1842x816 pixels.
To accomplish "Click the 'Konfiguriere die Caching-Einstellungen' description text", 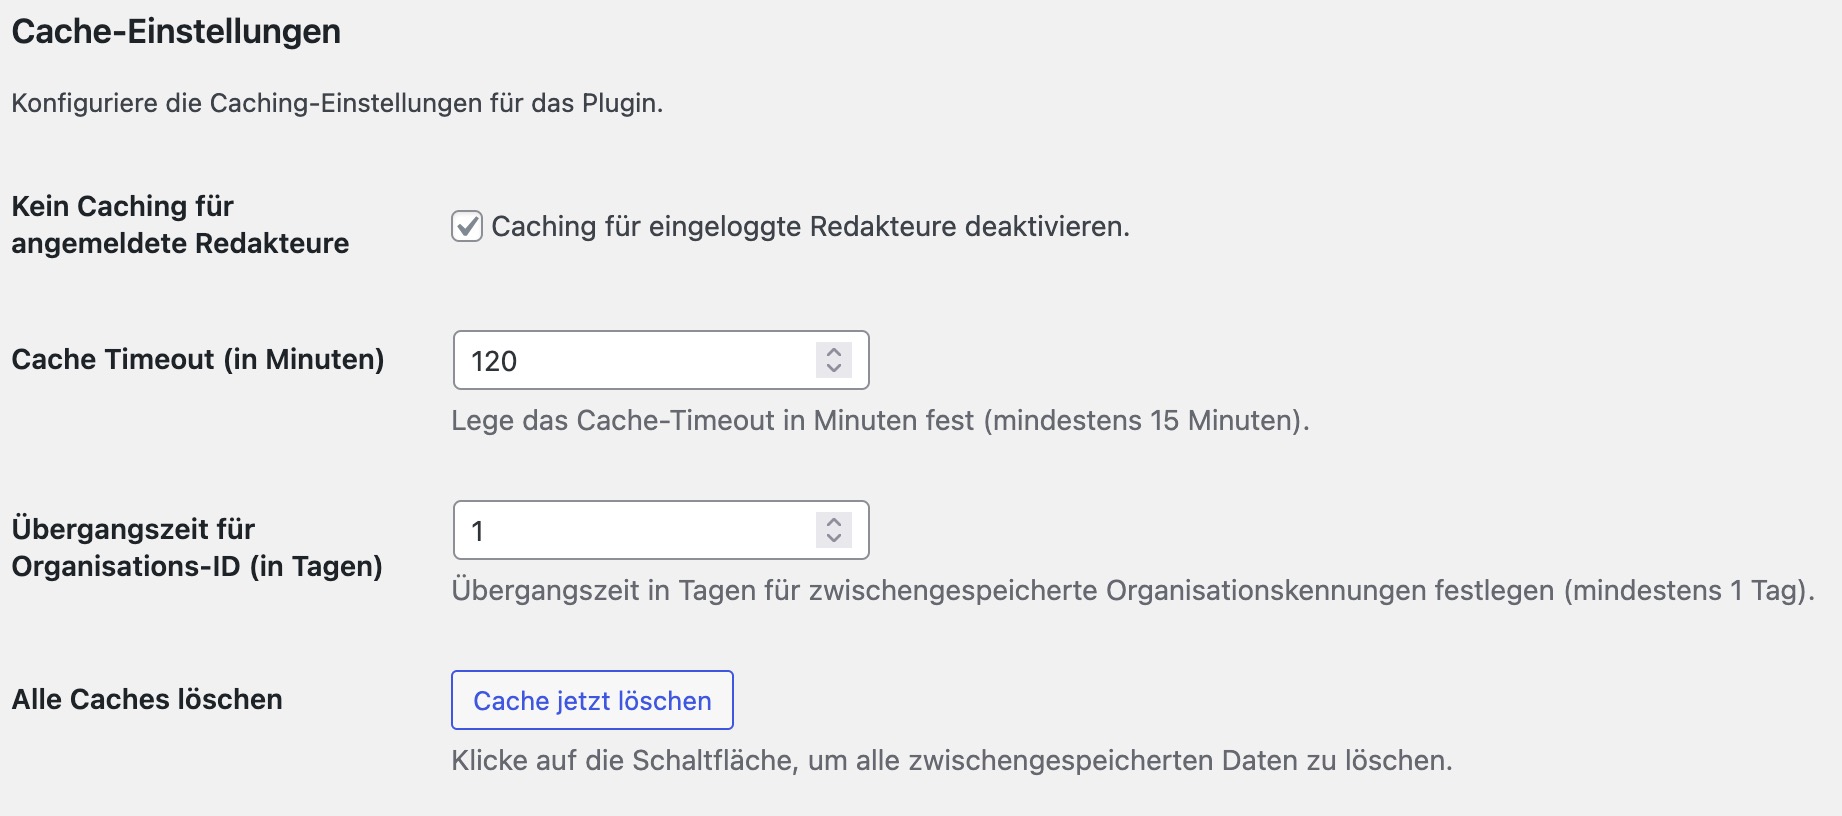I will 337,104.
